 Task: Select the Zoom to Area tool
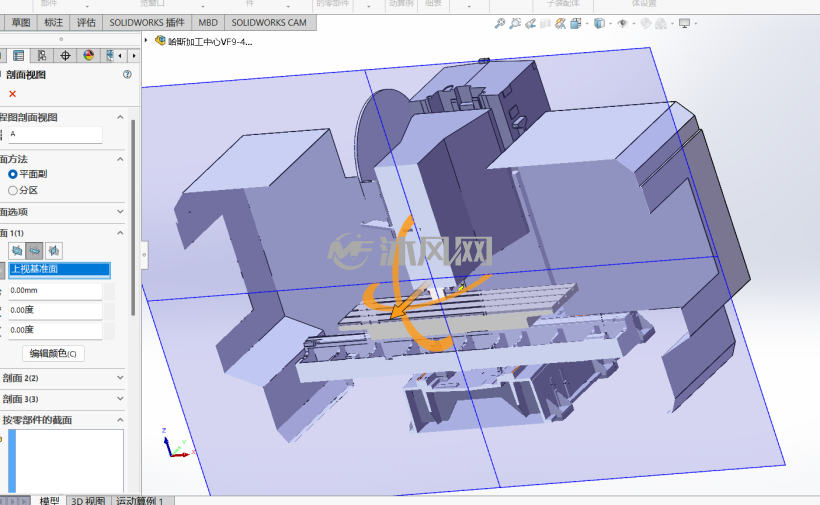pyautogui.click(x=515, y=24)
